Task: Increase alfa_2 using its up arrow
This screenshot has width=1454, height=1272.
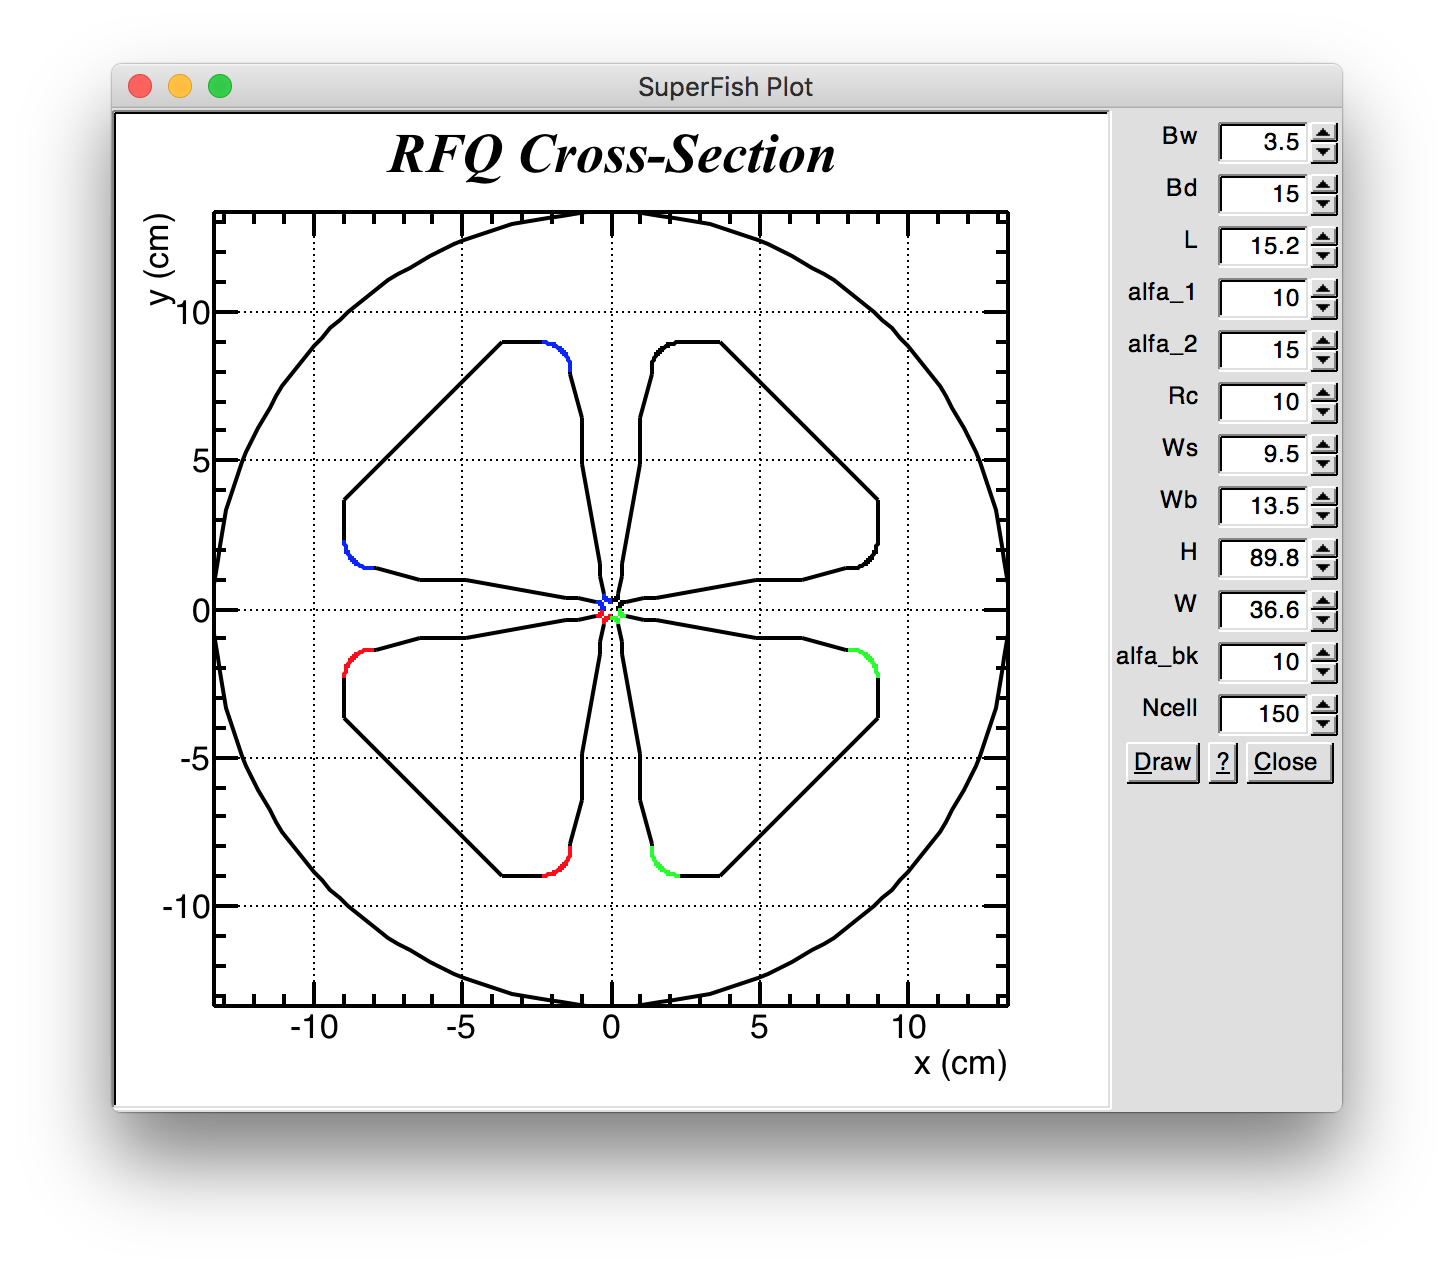Action: pyautogui.click(x=1324, y=341)
